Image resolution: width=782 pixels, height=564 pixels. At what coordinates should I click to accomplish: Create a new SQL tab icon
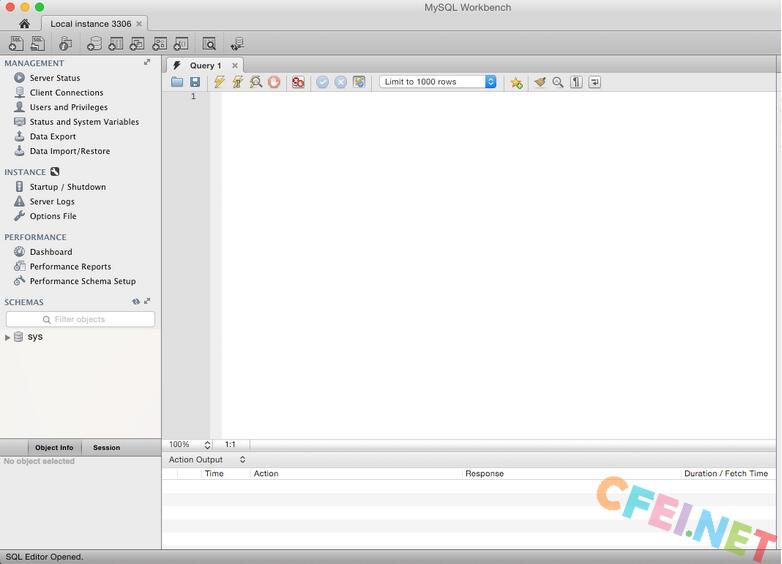(16, 44)
